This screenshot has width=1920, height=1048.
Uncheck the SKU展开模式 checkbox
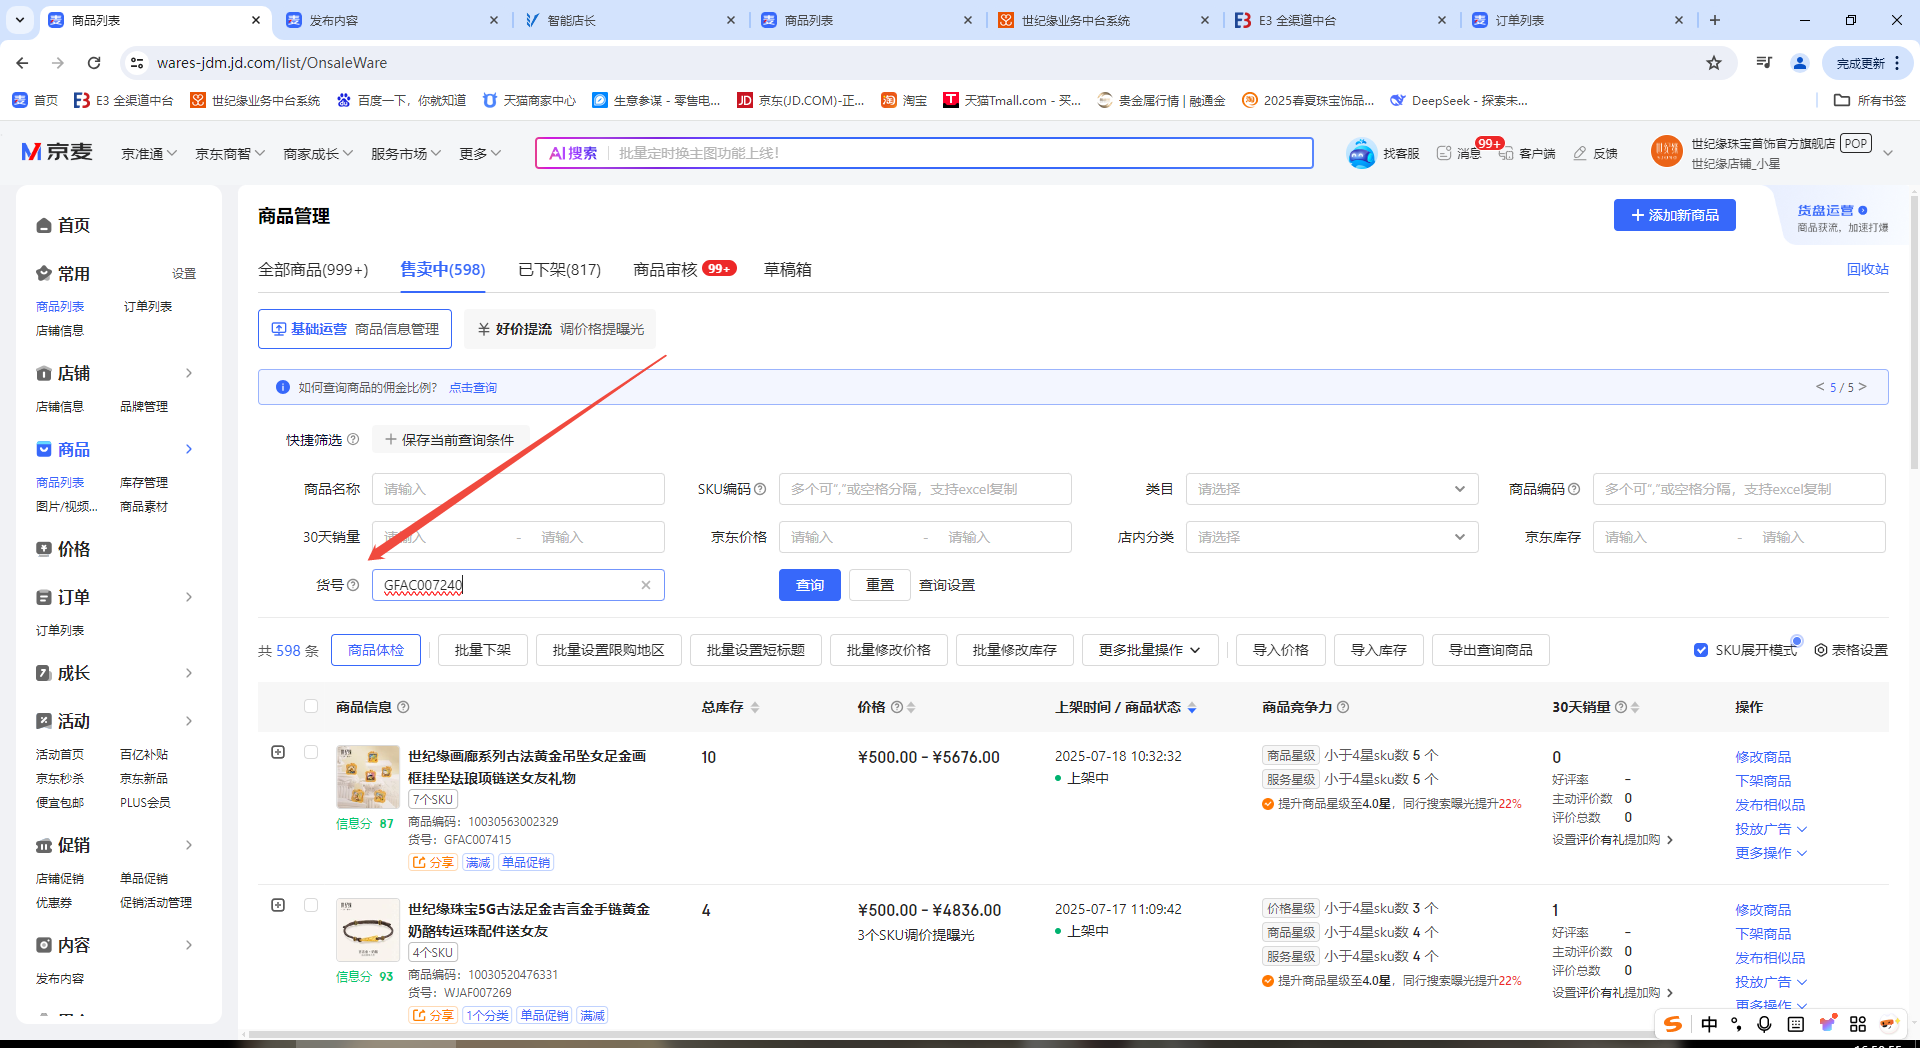pos(1701,650)
